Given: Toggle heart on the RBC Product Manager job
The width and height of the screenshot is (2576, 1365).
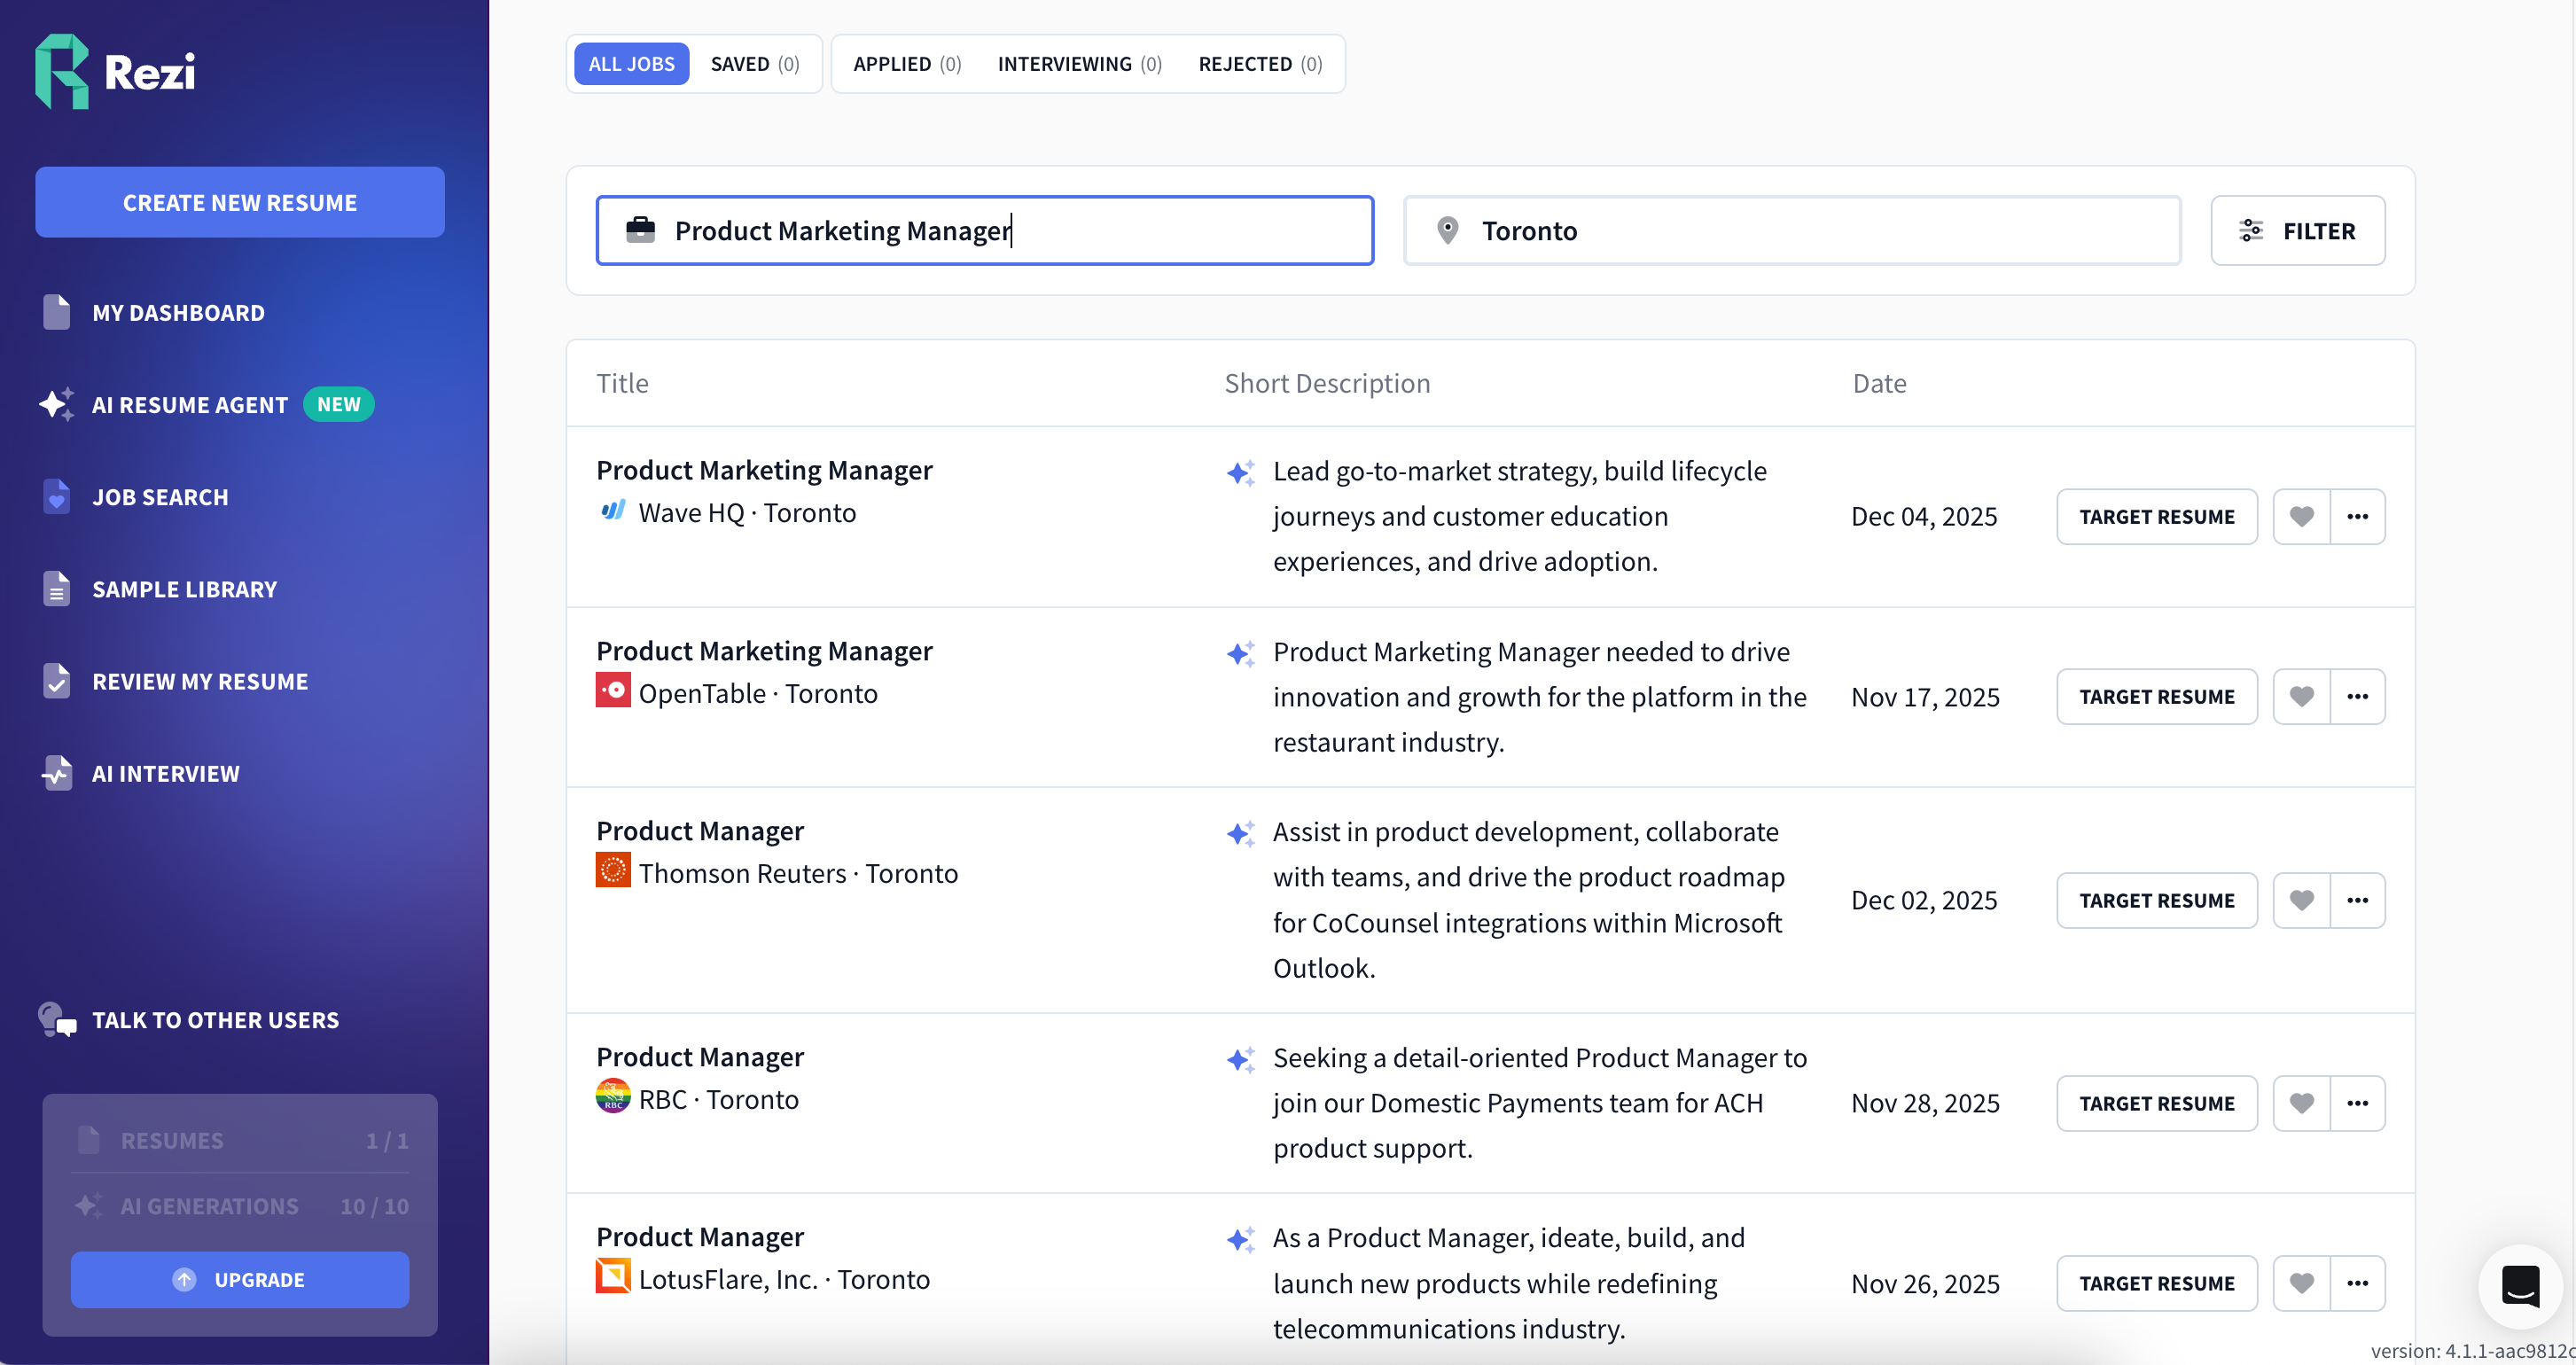Looking at the screenshot, I should click(2301, 1103).
